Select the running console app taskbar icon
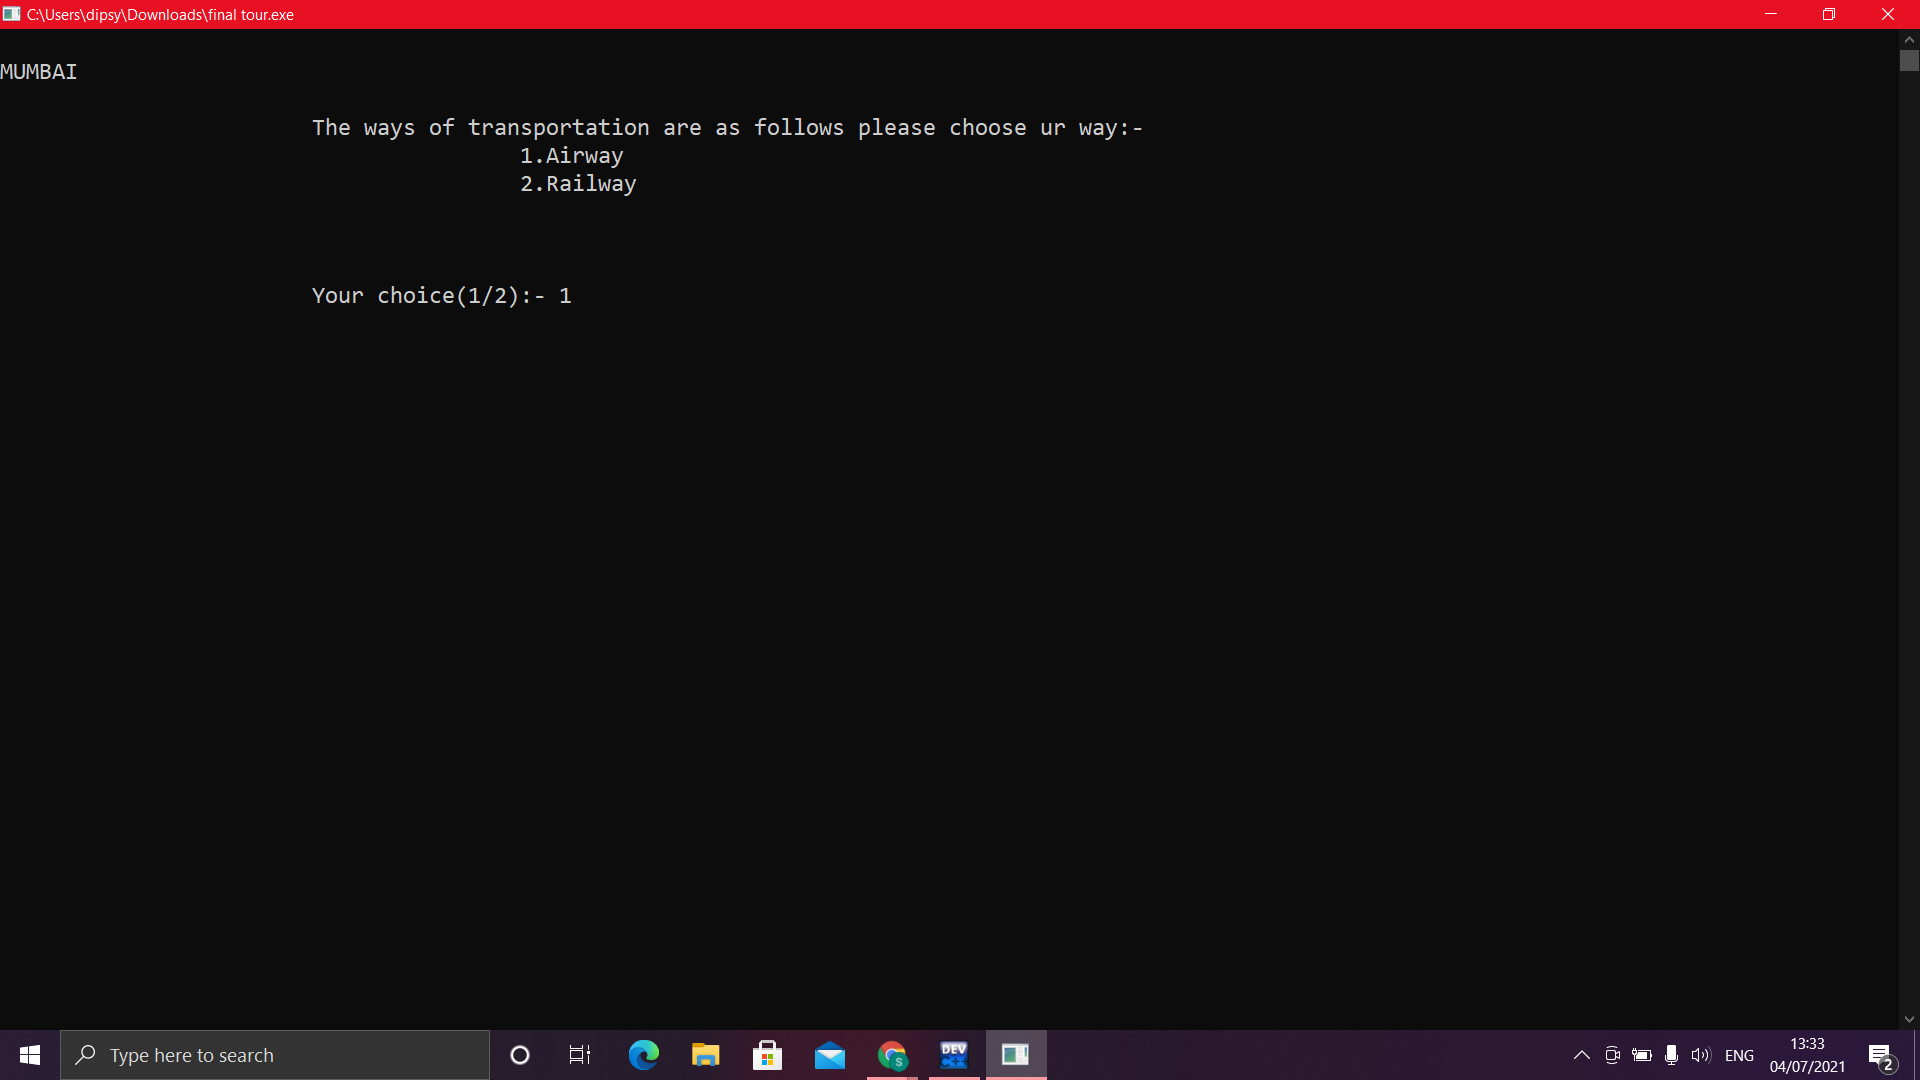Screen dimensions: 1920x1080 click(1016, 1055)
